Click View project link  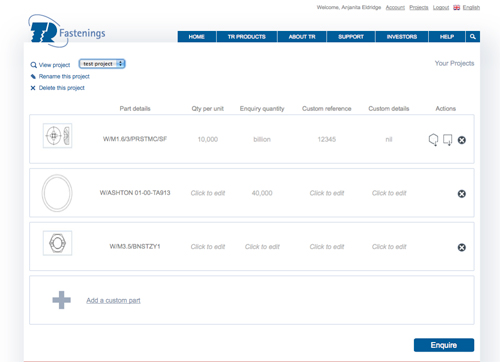54,65
